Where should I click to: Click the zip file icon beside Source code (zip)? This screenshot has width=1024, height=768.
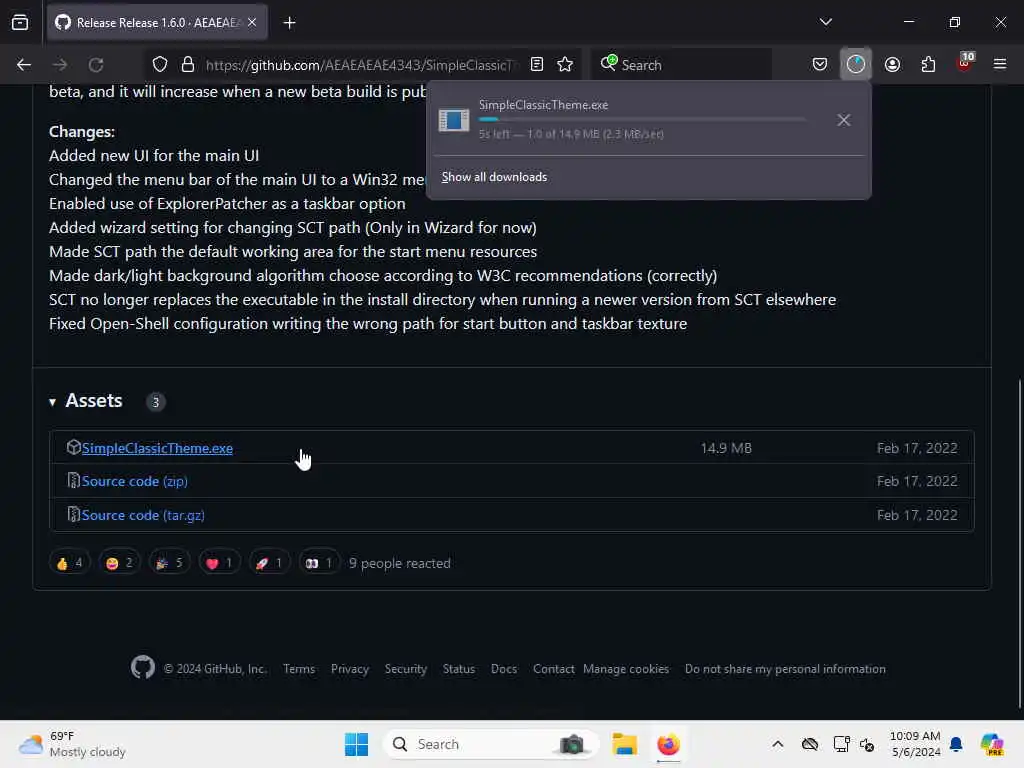pyautogui.click(x=73, y=481)
